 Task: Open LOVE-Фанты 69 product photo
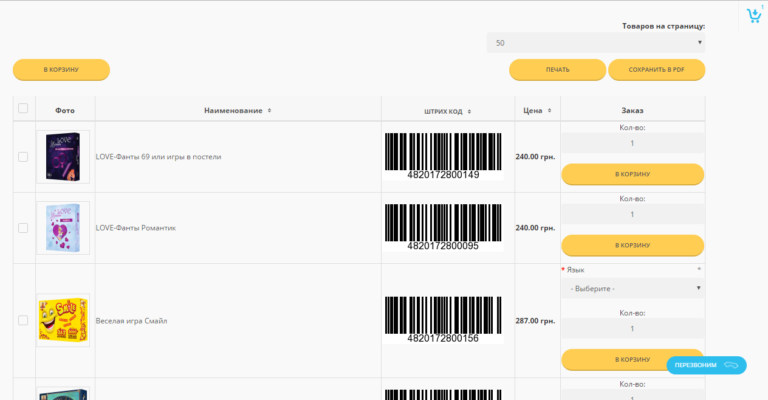pyautogui.click(x=63, y=157)
